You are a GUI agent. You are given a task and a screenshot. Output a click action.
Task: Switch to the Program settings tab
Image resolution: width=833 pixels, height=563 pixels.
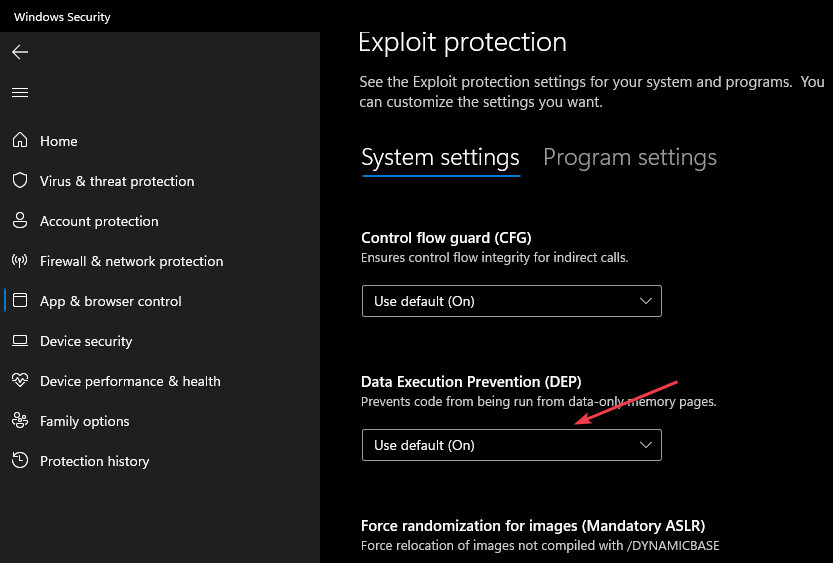tap(630, 158)
